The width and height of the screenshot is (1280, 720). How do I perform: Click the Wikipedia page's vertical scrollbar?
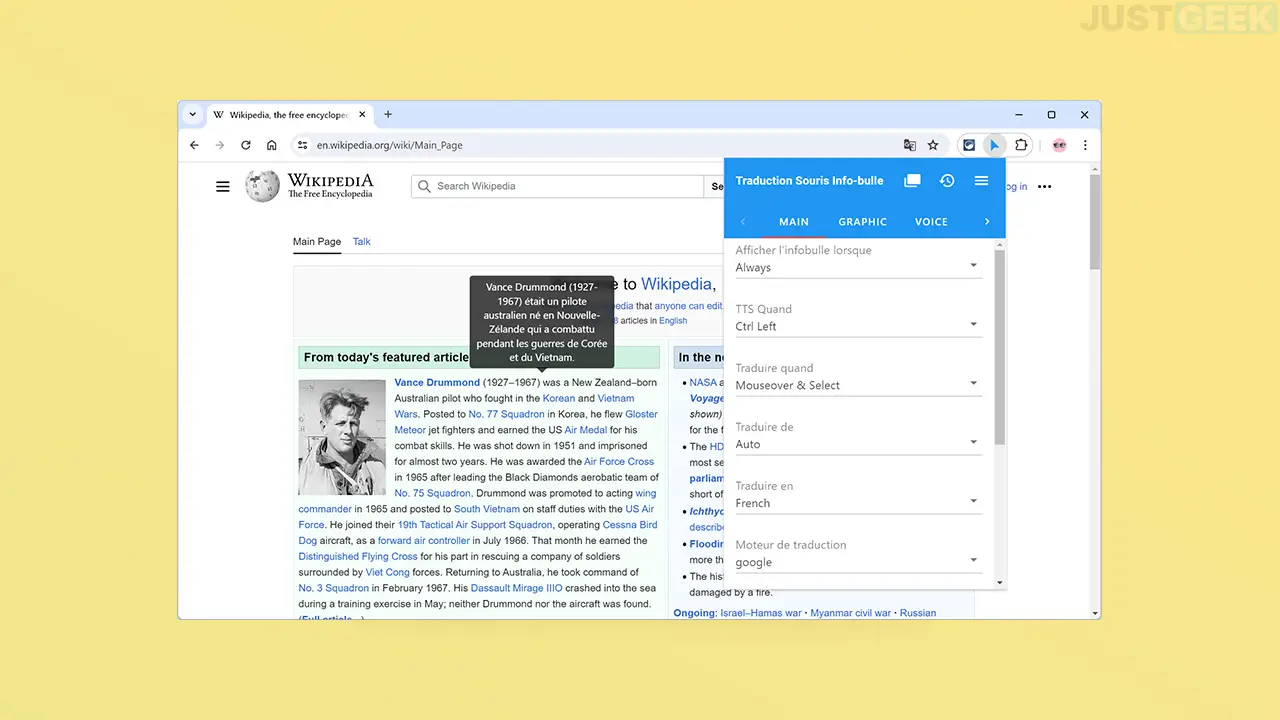coord(1095,220)
